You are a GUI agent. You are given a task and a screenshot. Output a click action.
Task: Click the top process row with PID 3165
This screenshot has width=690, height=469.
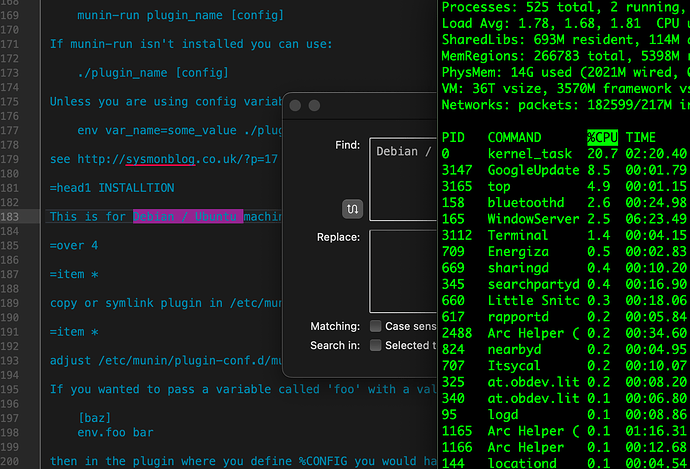565,186
